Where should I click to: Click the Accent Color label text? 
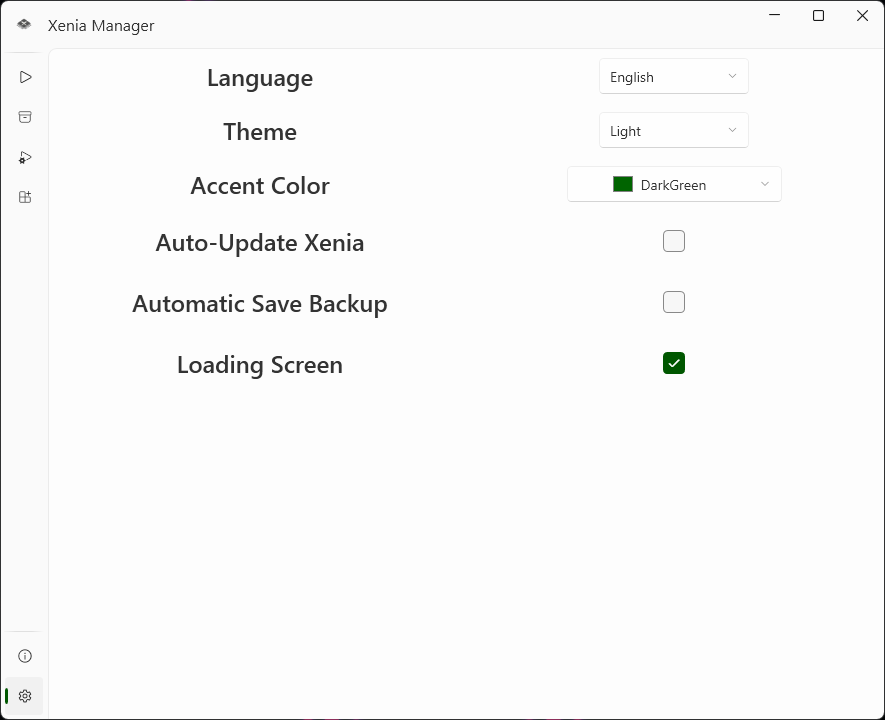click(x=260, y=186)
